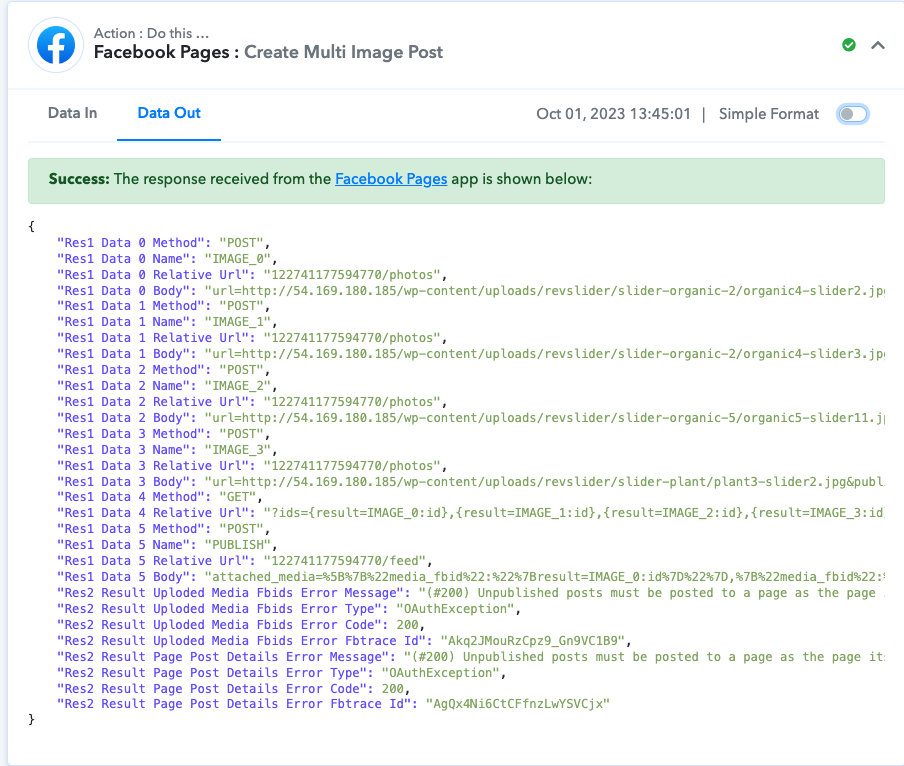Screen dimensions: 904x766
Task: Click the Res1 Data 1 Relative Url line
Action: pos(251,338)
